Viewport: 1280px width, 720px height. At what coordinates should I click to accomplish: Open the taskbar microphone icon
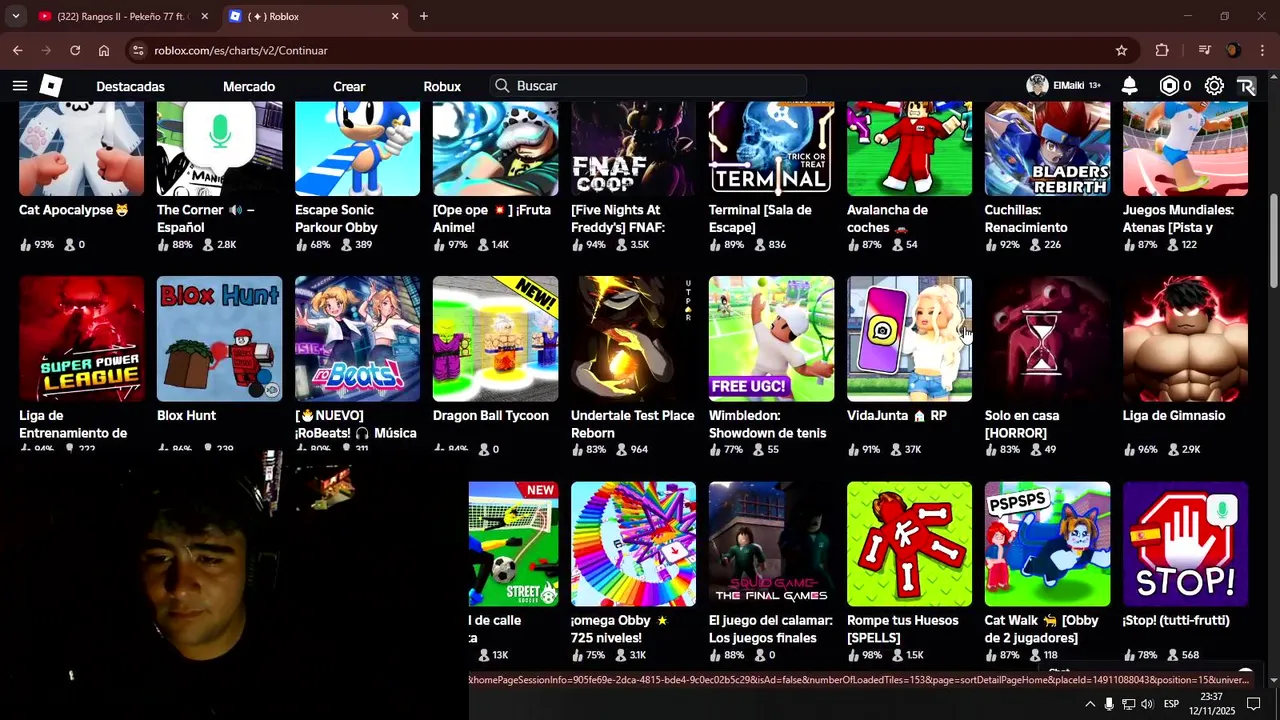tap(1109, 704)
